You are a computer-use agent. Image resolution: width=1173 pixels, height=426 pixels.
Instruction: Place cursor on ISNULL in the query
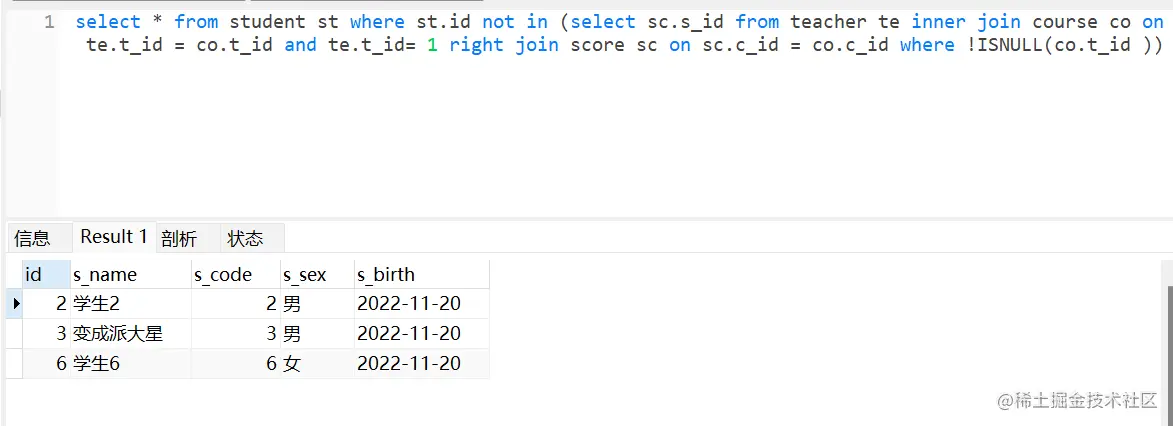coord(1002,45)
